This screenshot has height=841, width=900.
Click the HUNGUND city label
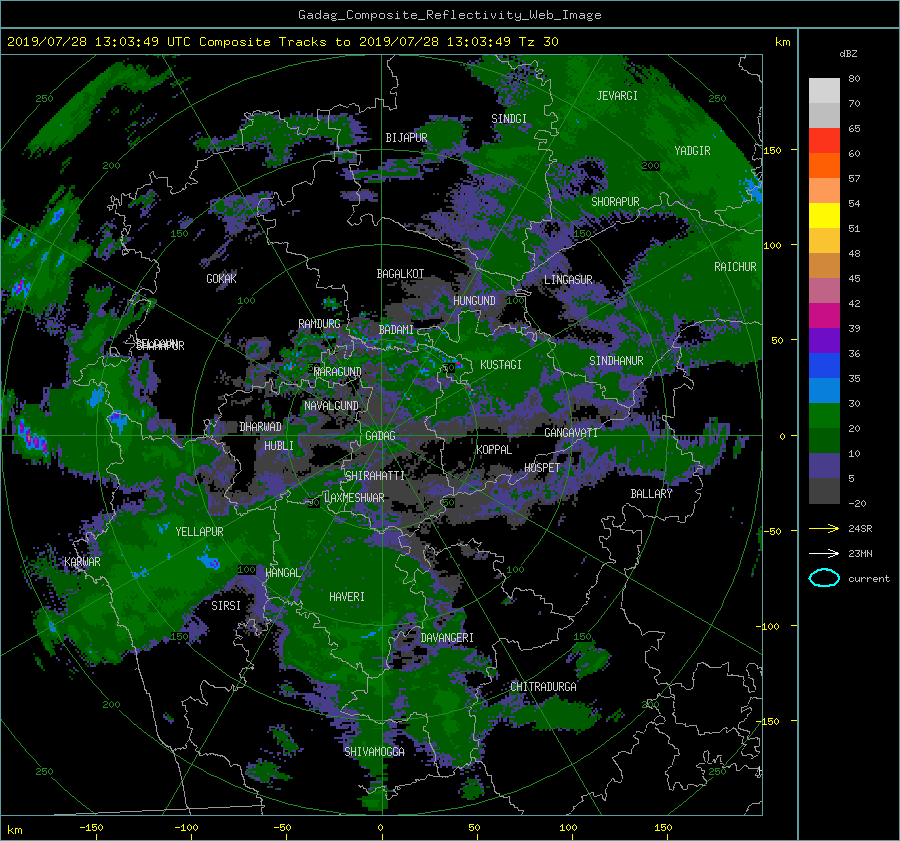[x=474, y=300]
